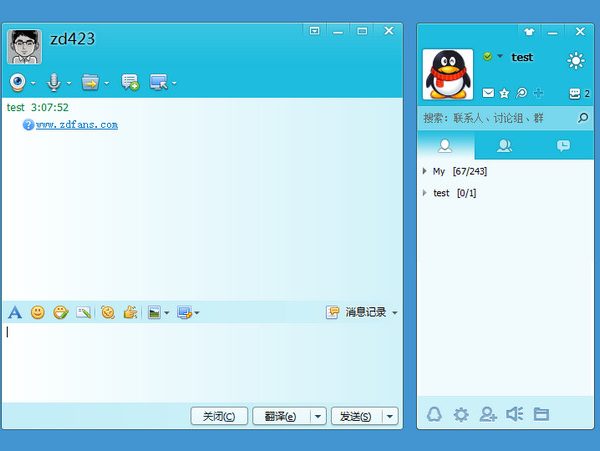Expand the My contact group
Image resolution: width=600 pixels, height=451 pixels.
(x=425, y=172)
